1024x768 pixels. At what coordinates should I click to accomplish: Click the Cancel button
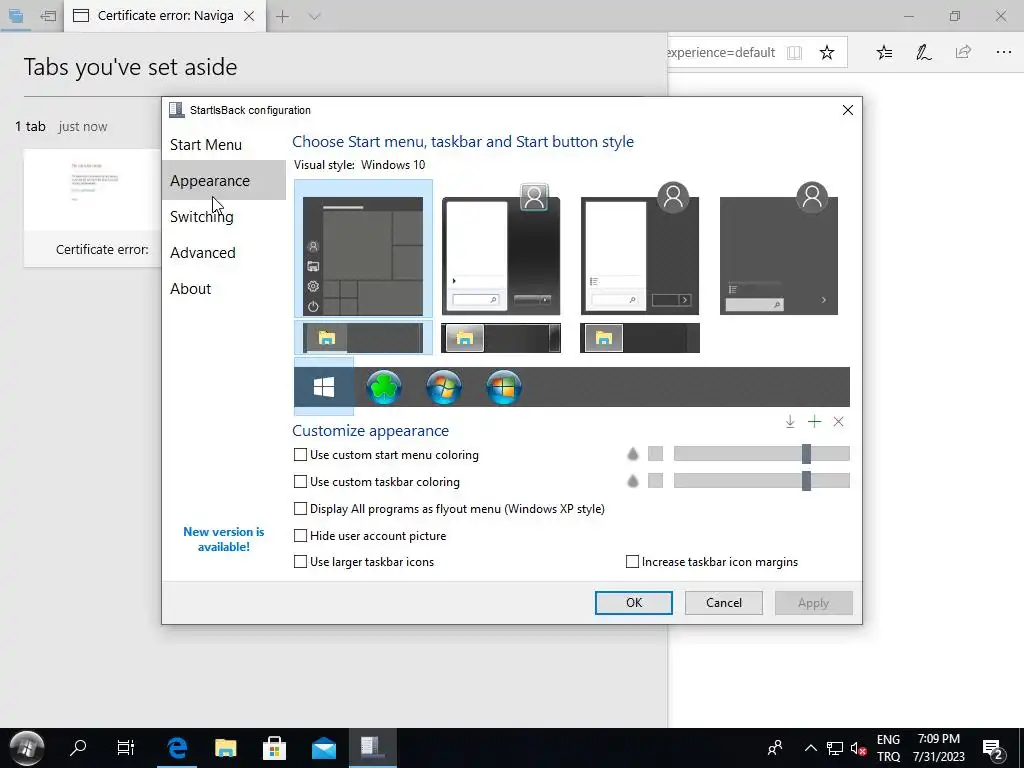(x=724, y=603)
